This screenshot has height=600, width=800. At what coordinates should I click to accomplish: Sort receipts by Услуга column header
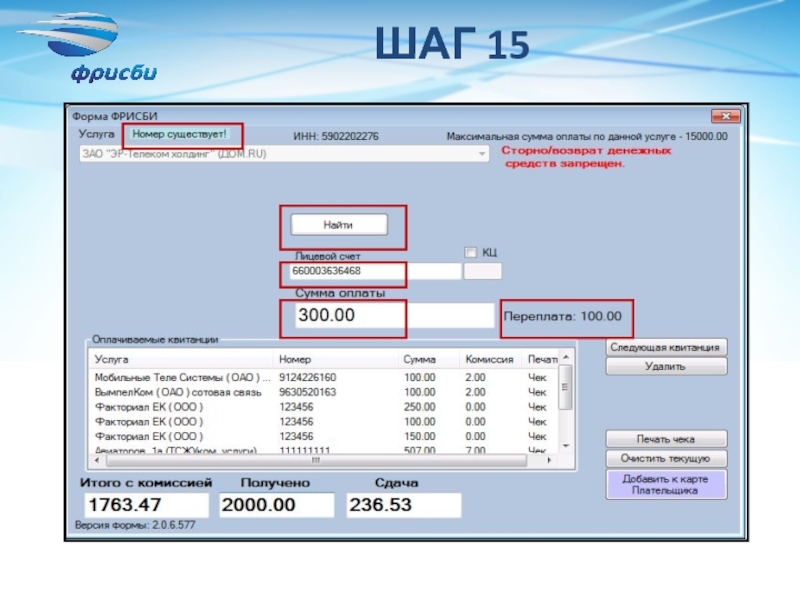click(181, 359)
